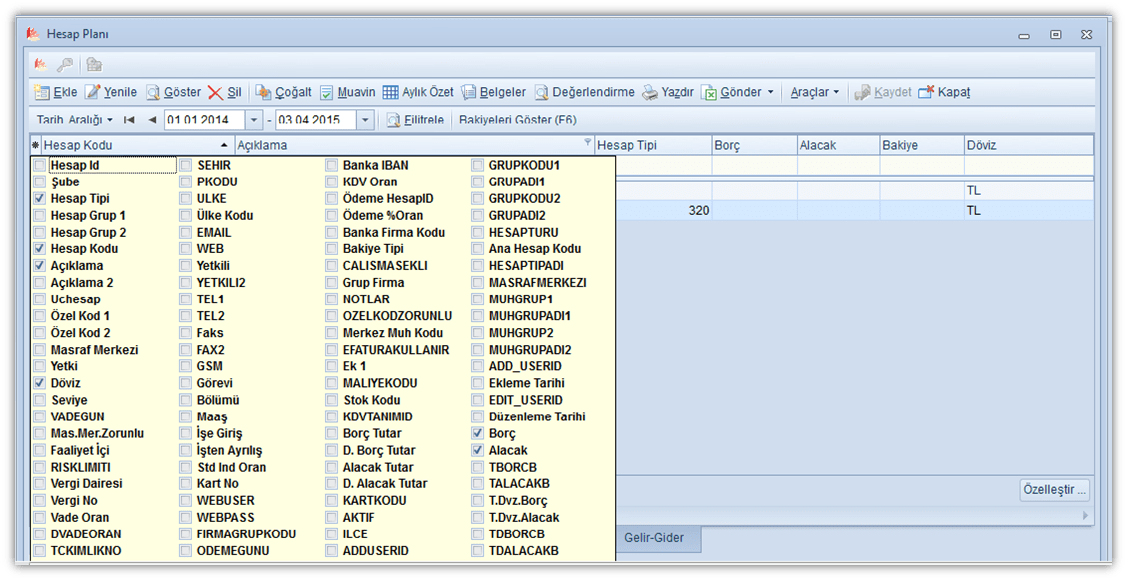This screenshot has width=1127, height=580.
Task: Click the Özelleştir... button
Action: pos(1054,490)
